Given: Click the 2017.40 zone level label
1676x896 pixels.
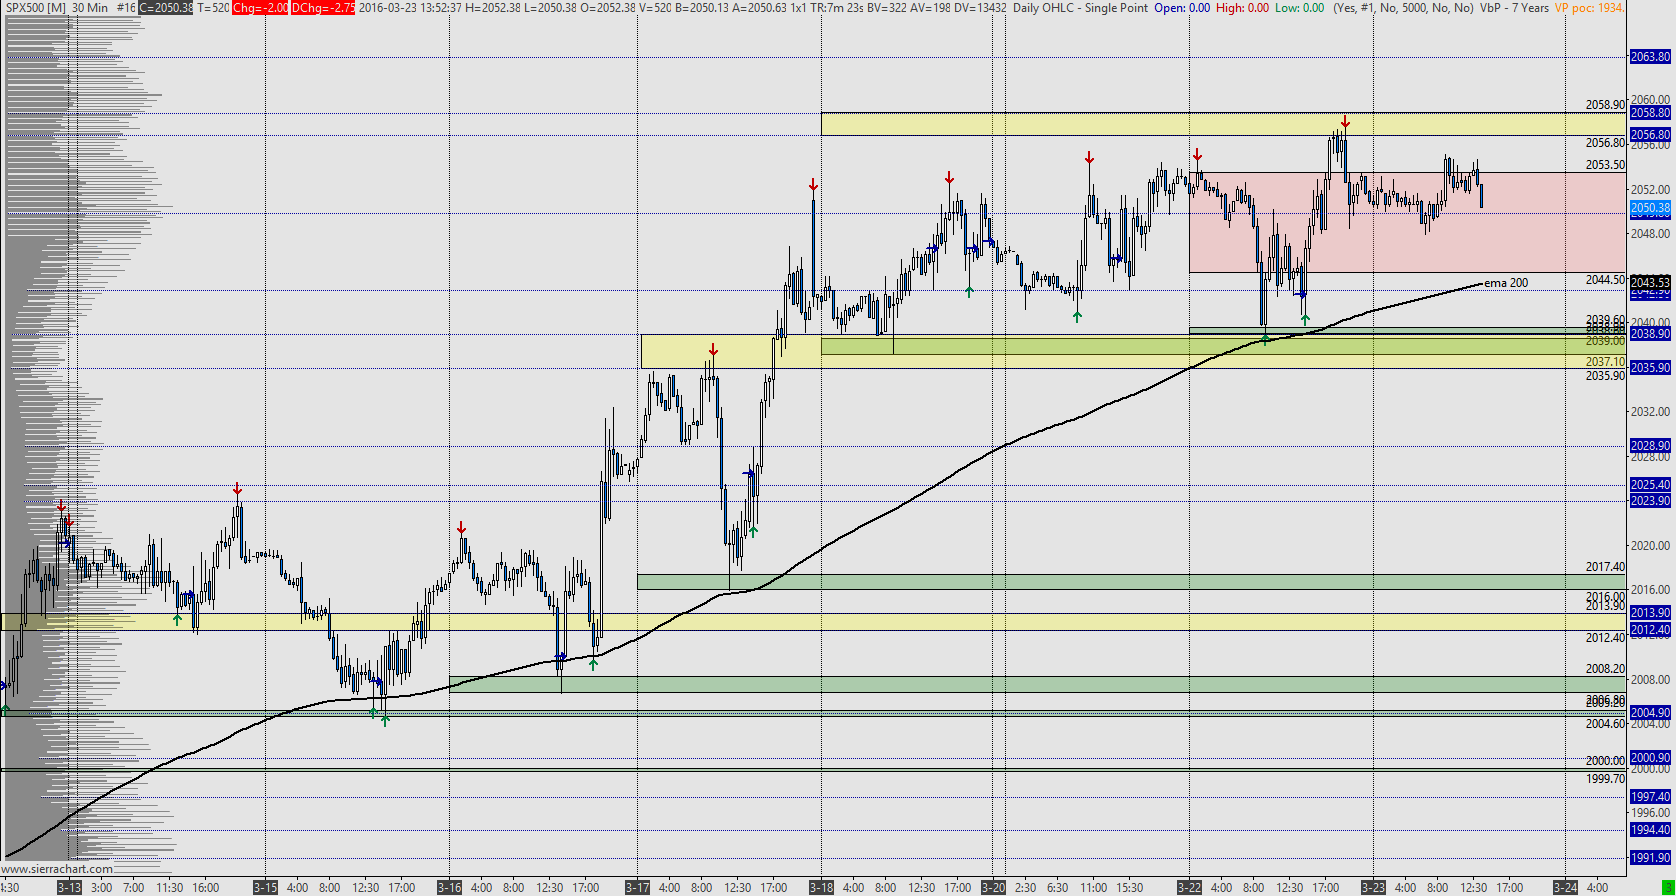Looking at the screenshot, I should coord(1605,567).
